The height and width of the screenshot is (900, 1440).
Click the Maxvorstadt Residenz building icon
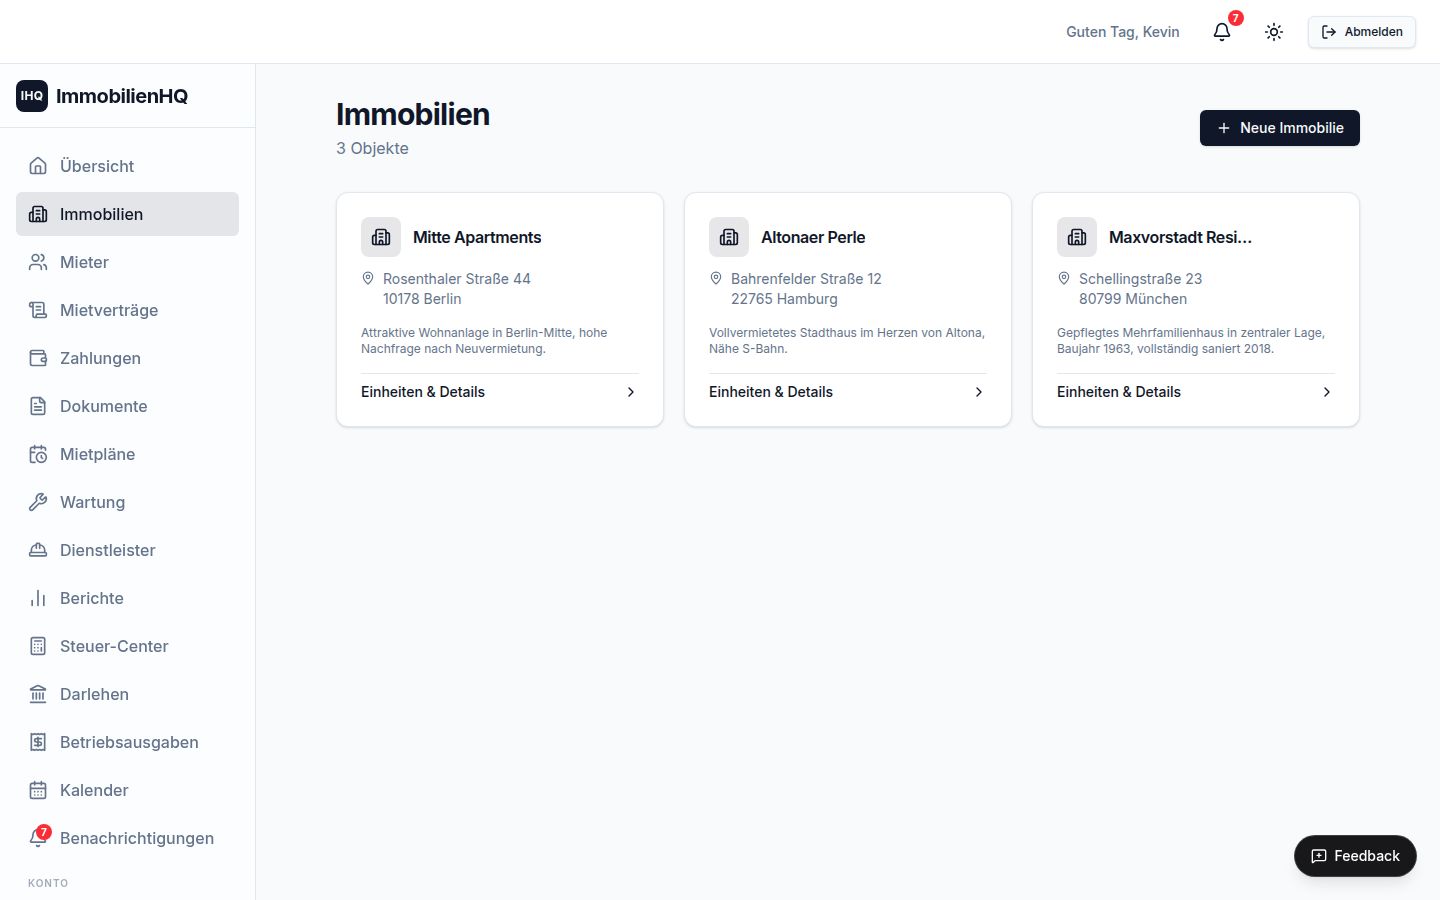click(1077, 237)
